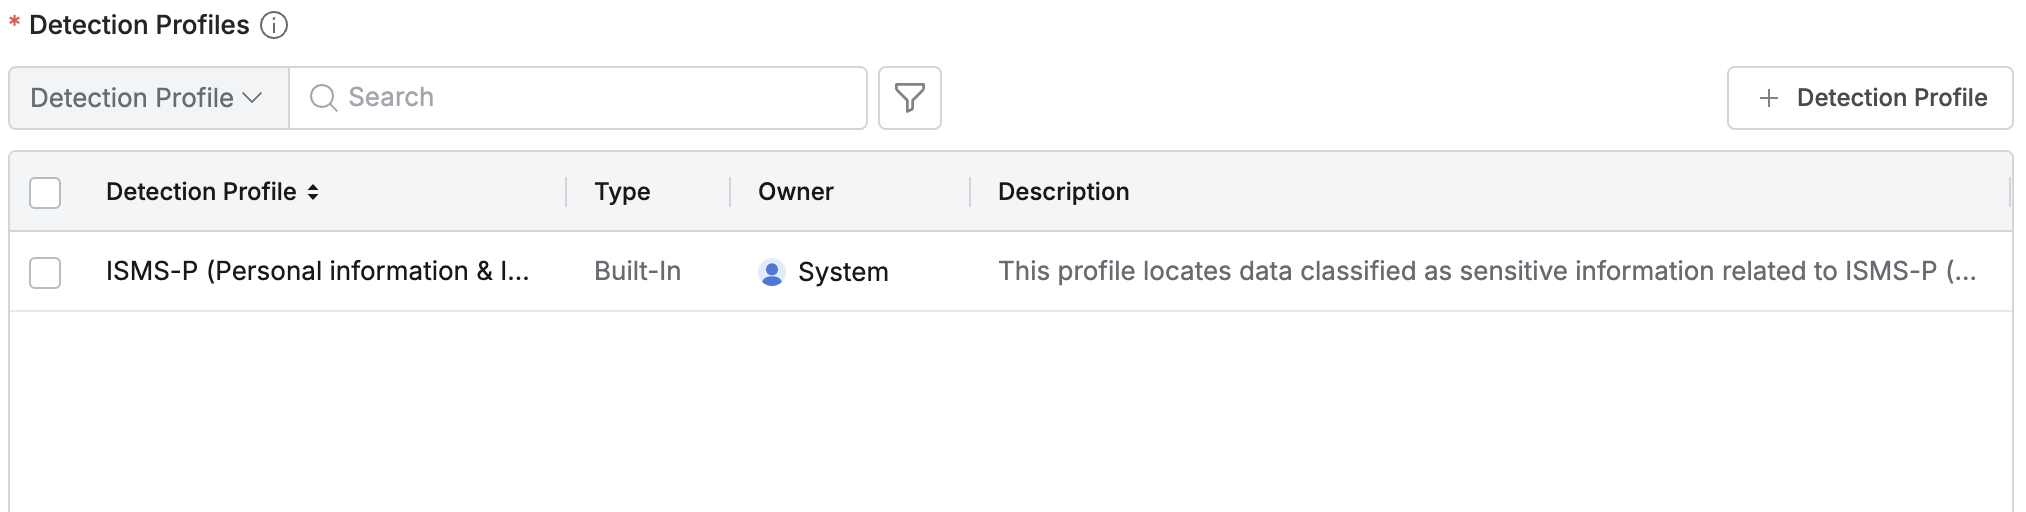
Task: Click the Owner column header
Action: pyautogui.click(x=795, y=192)
